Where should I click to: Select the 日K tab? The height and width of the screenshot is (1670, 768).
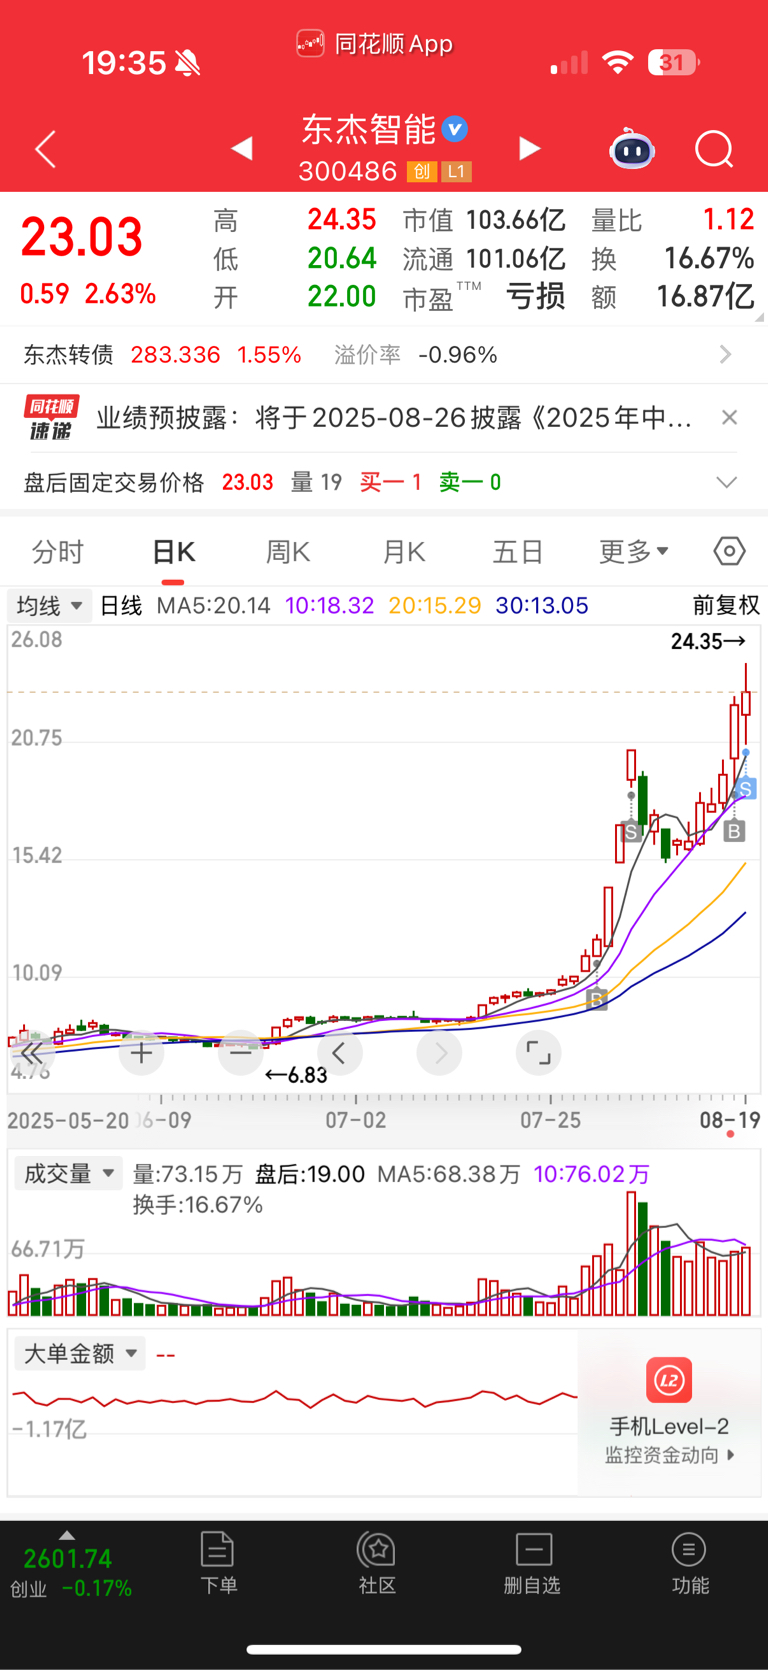click(173, 552)
